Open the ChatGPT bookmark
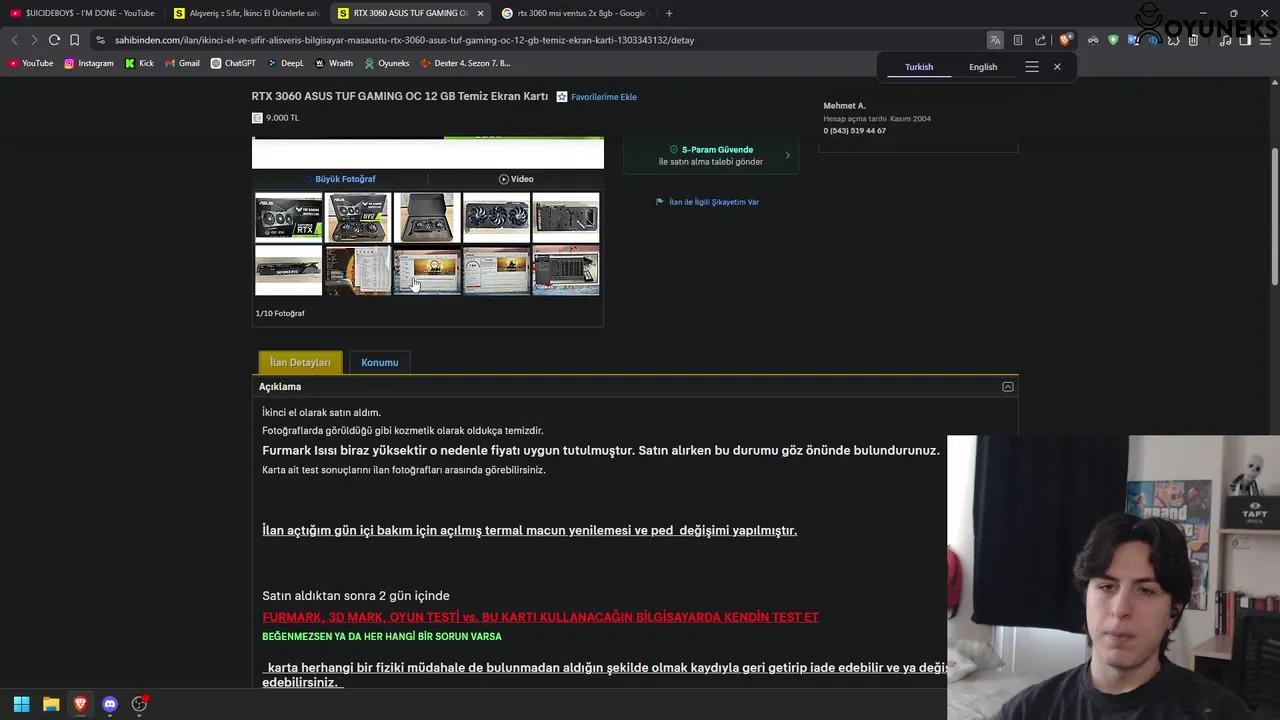The height and width of the screenshot is (720, 1280). [233, 63]
